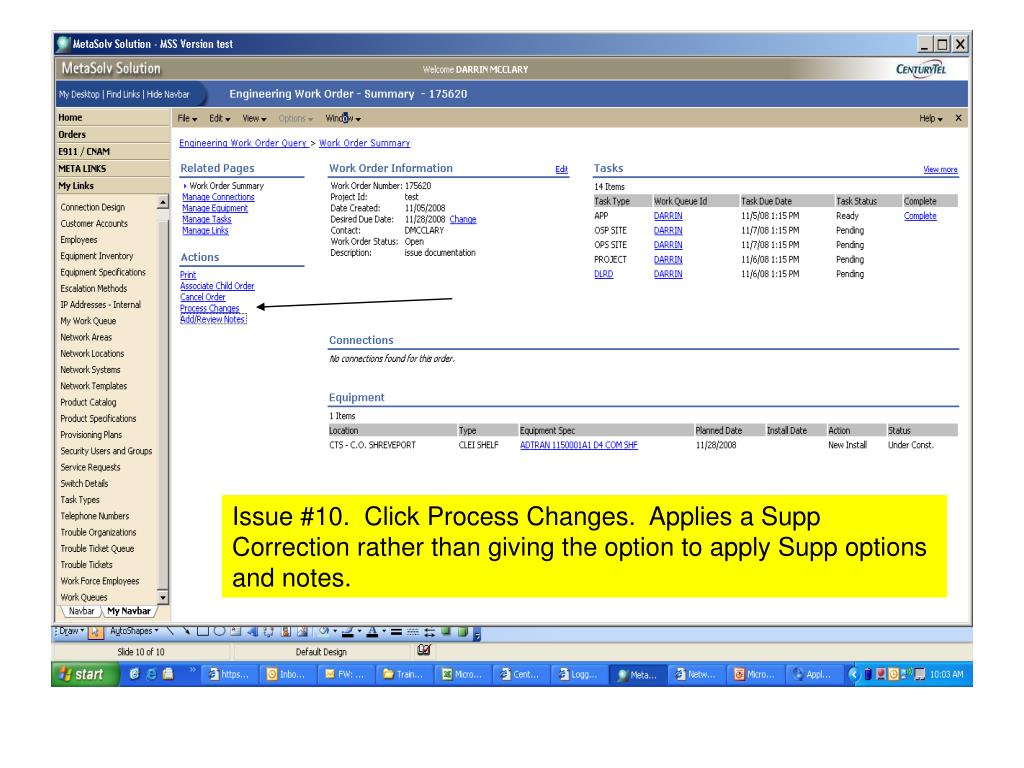Click Hide Navbar in the top bar
This screenshot has height=768, width=1024.
click(x=168, y=94)
